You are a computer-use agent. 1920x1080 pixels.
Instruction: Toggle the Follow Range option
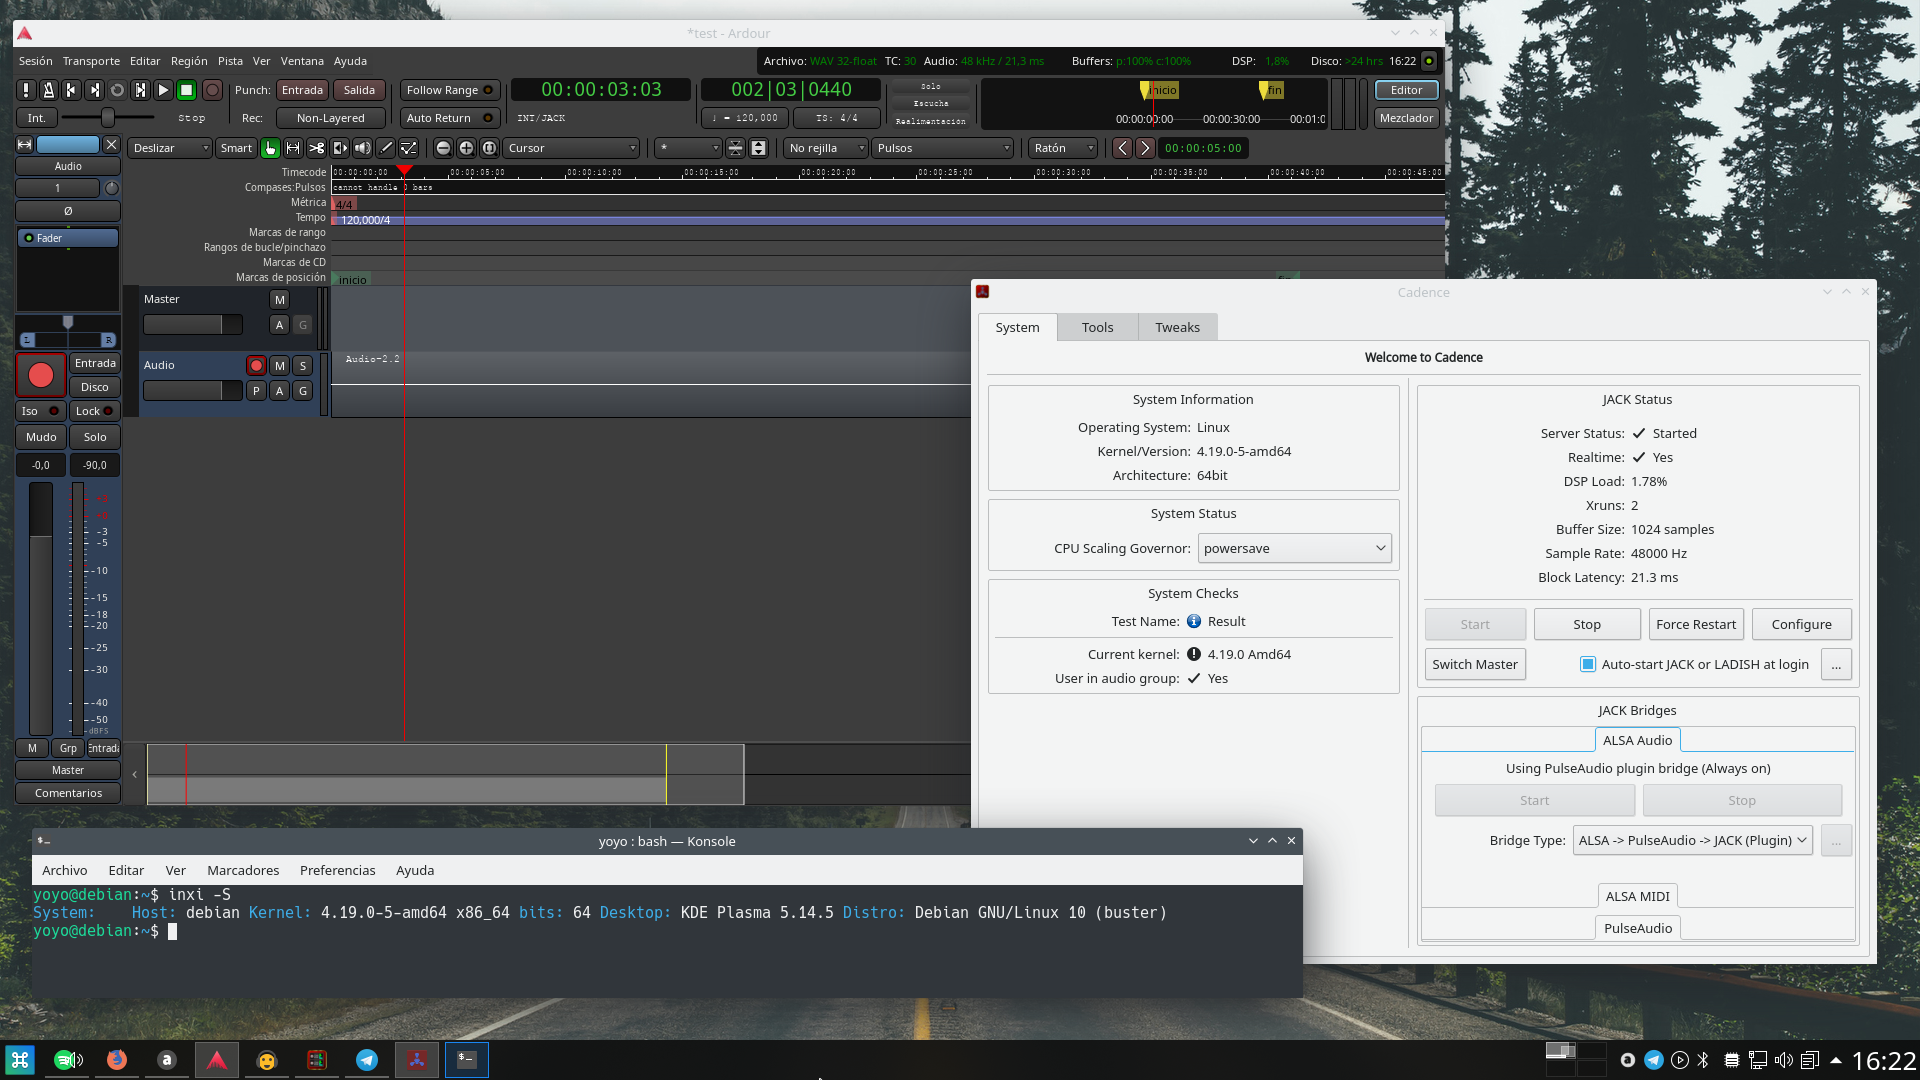(x=449, y=89)
